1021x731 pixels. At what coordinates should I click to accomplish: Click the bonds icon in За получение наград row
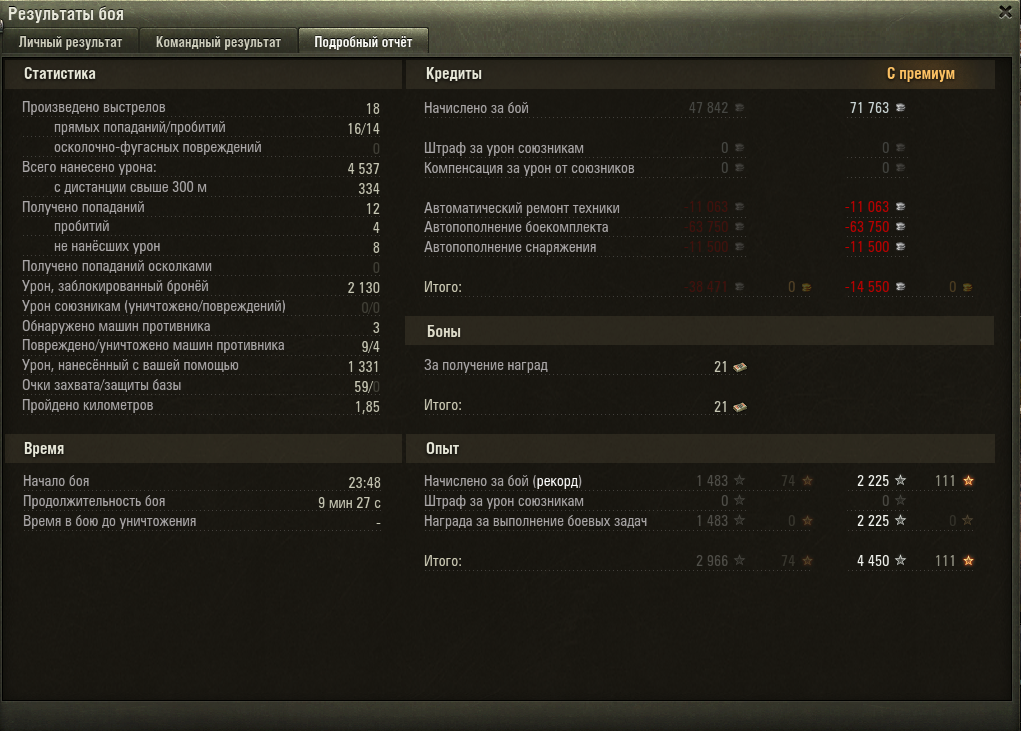point(740,367)
